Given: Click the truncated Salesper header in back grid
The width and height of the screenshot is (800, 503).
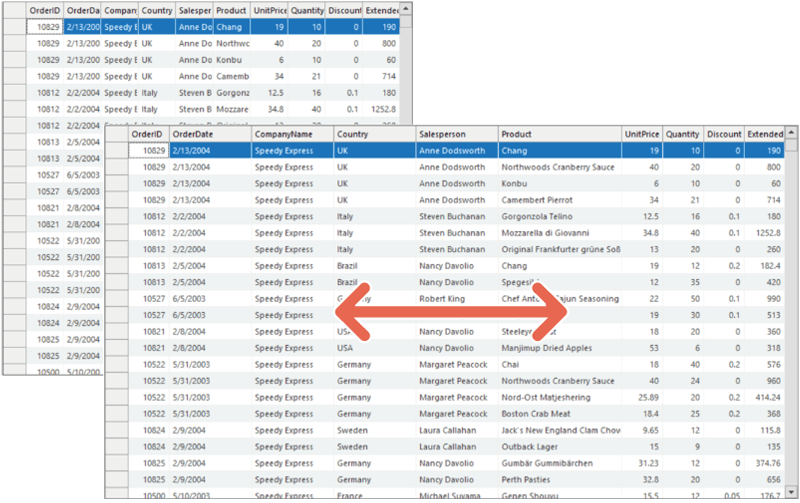Looking at the screenshot, I should 194,11.
